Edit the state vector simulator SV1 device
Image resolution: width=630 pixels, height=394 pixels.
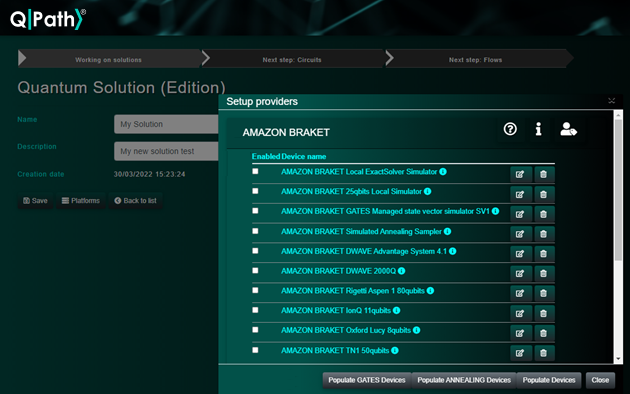520,214
